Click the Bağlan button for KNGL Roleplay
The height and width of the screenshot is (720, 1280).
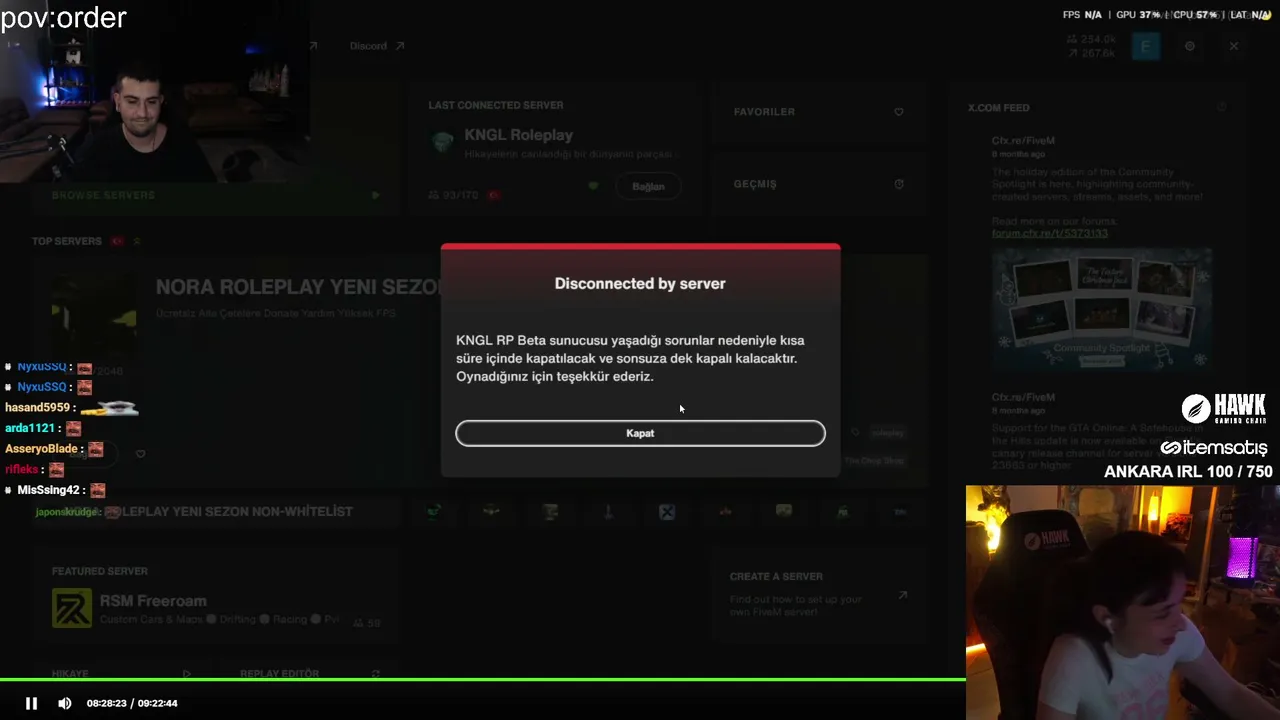(648, 186)
